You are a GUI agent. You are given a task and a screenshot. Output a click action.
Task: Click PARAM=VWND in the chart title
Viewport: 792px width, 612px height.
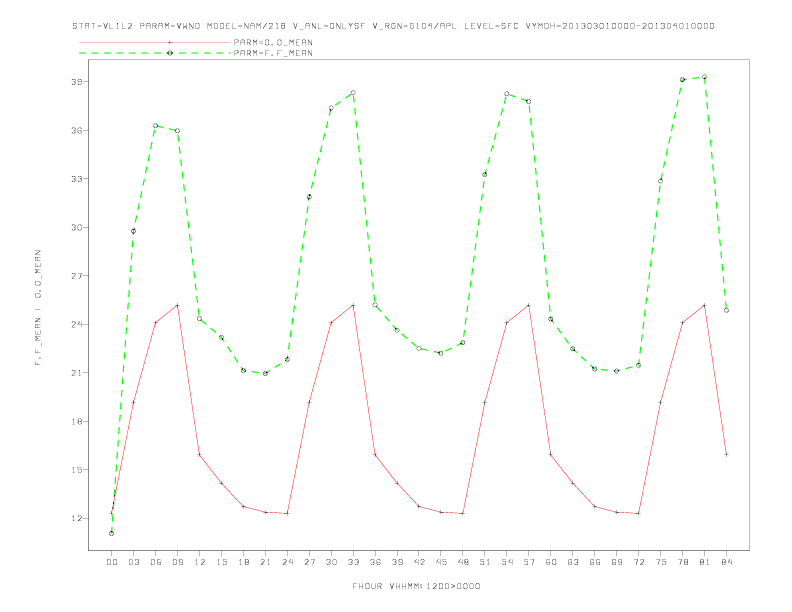pyautogui.click(x=170, y=26)
